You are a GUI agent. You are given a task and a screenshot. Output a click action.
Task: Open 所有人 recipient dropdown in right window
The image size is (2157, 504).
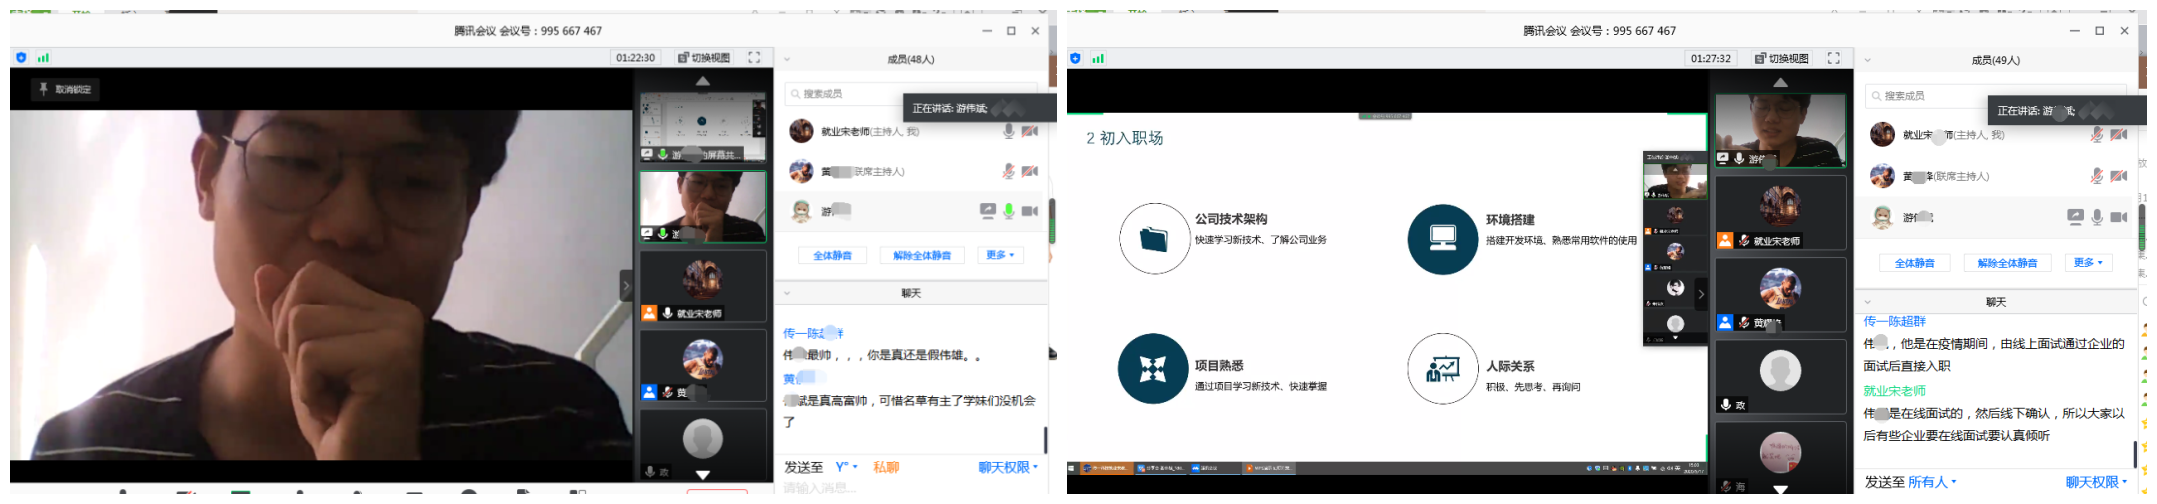click(1932, 482)
